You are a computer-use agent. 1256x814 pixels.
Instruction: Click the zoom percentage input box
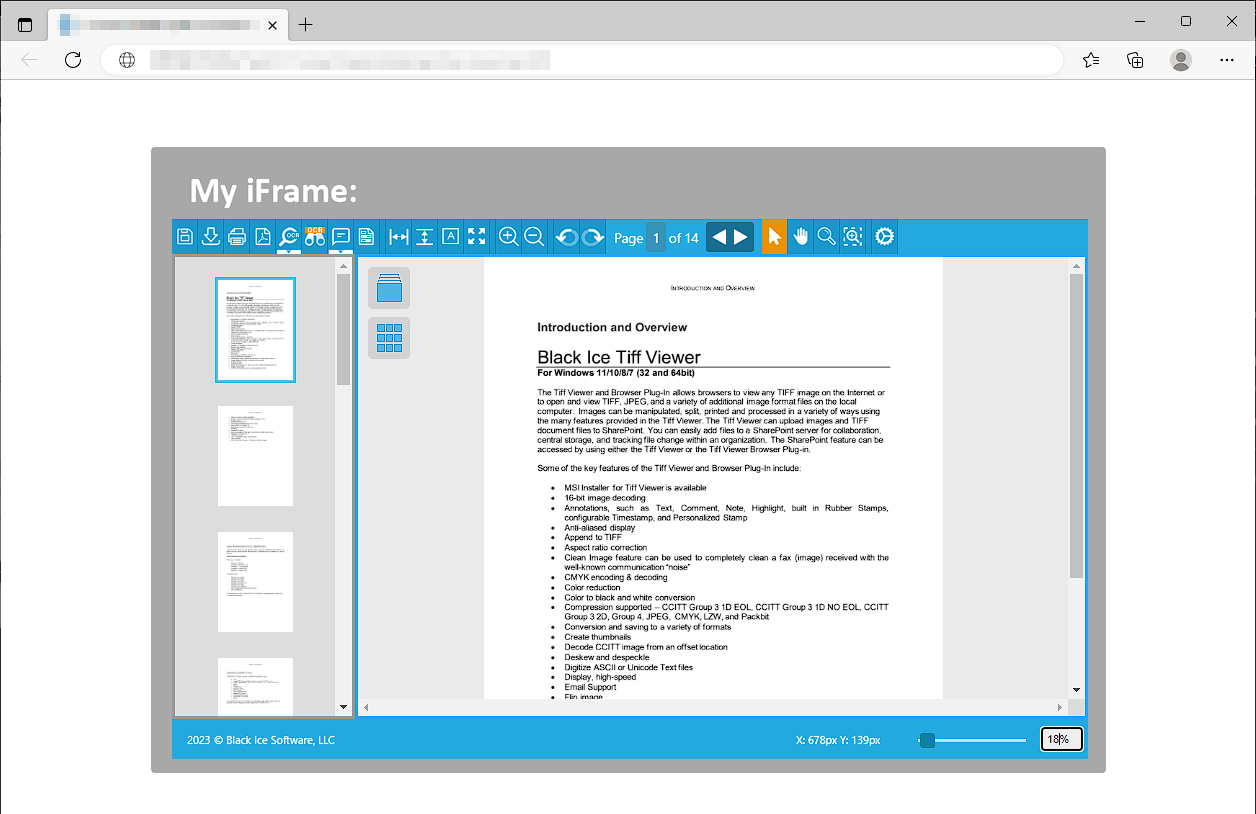point(1061,740)
